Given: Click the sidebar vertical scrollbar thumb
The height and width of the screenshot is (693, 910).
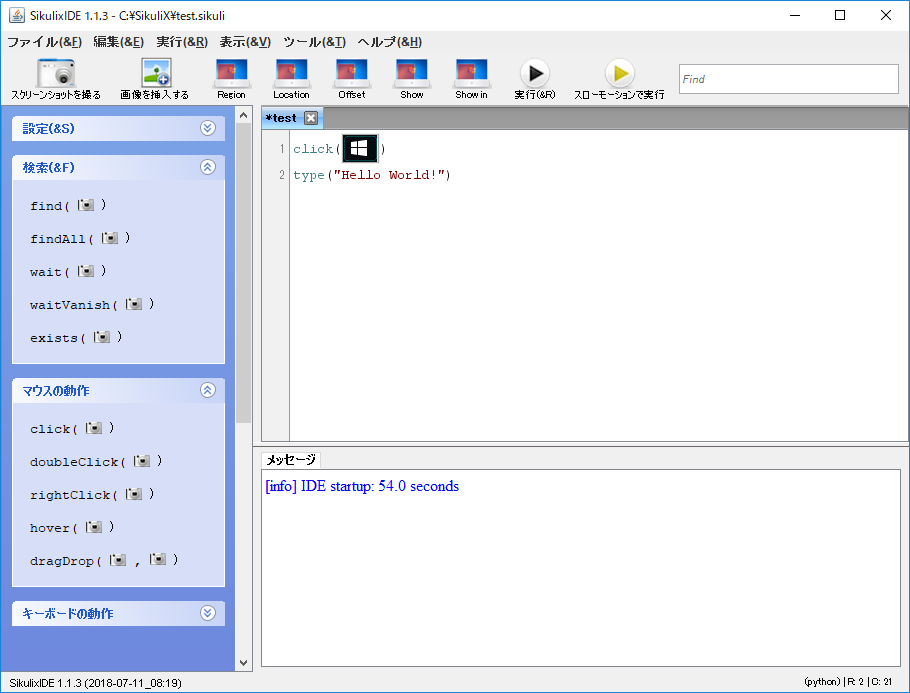Looking at the screenshot, I should coord(244,273).
